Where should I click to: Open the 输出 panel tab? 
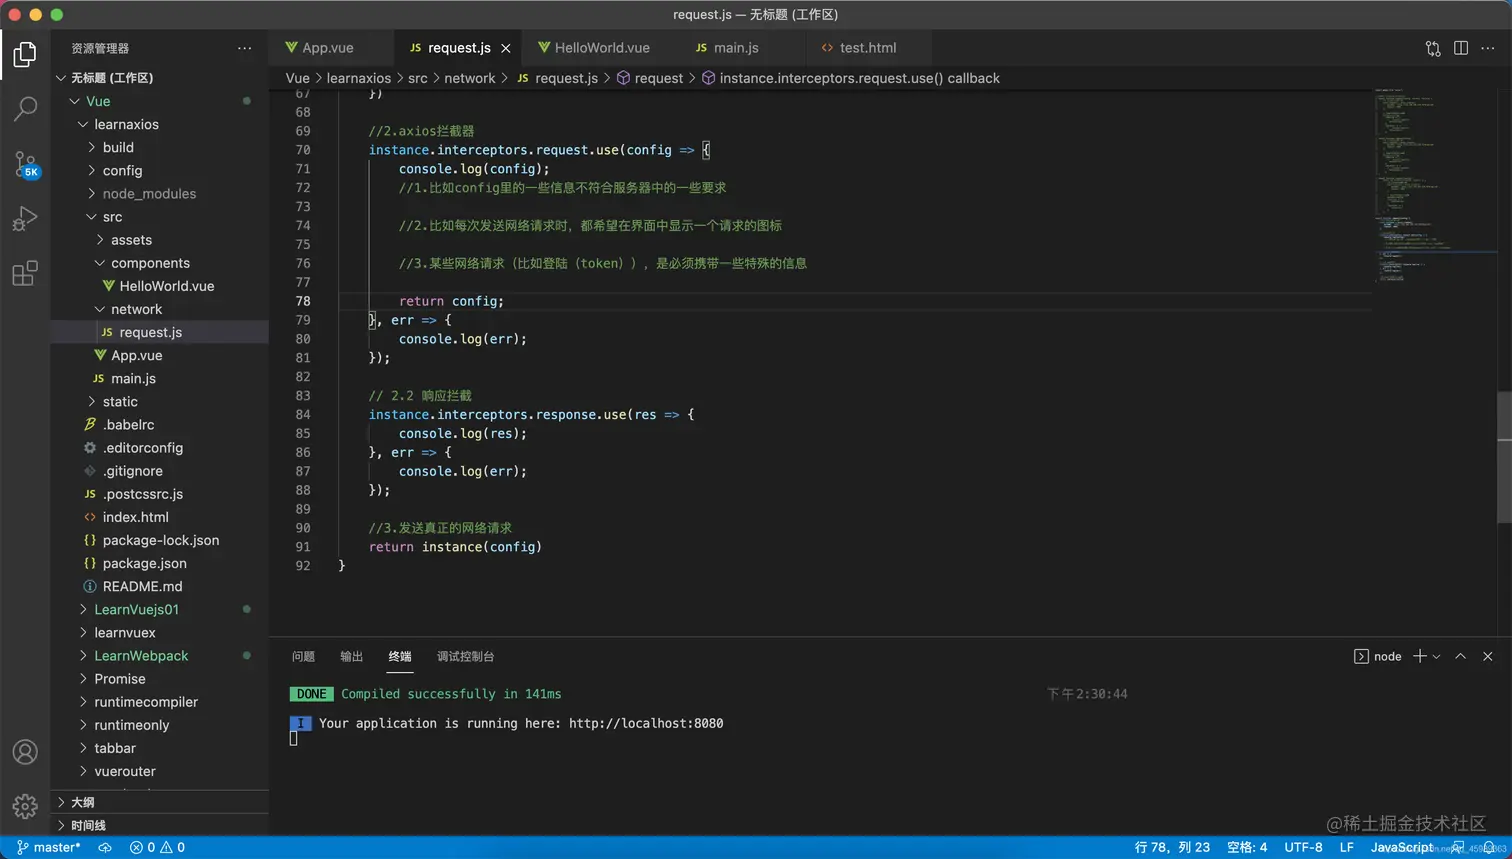pyautogui.click(x=351, y=656)
